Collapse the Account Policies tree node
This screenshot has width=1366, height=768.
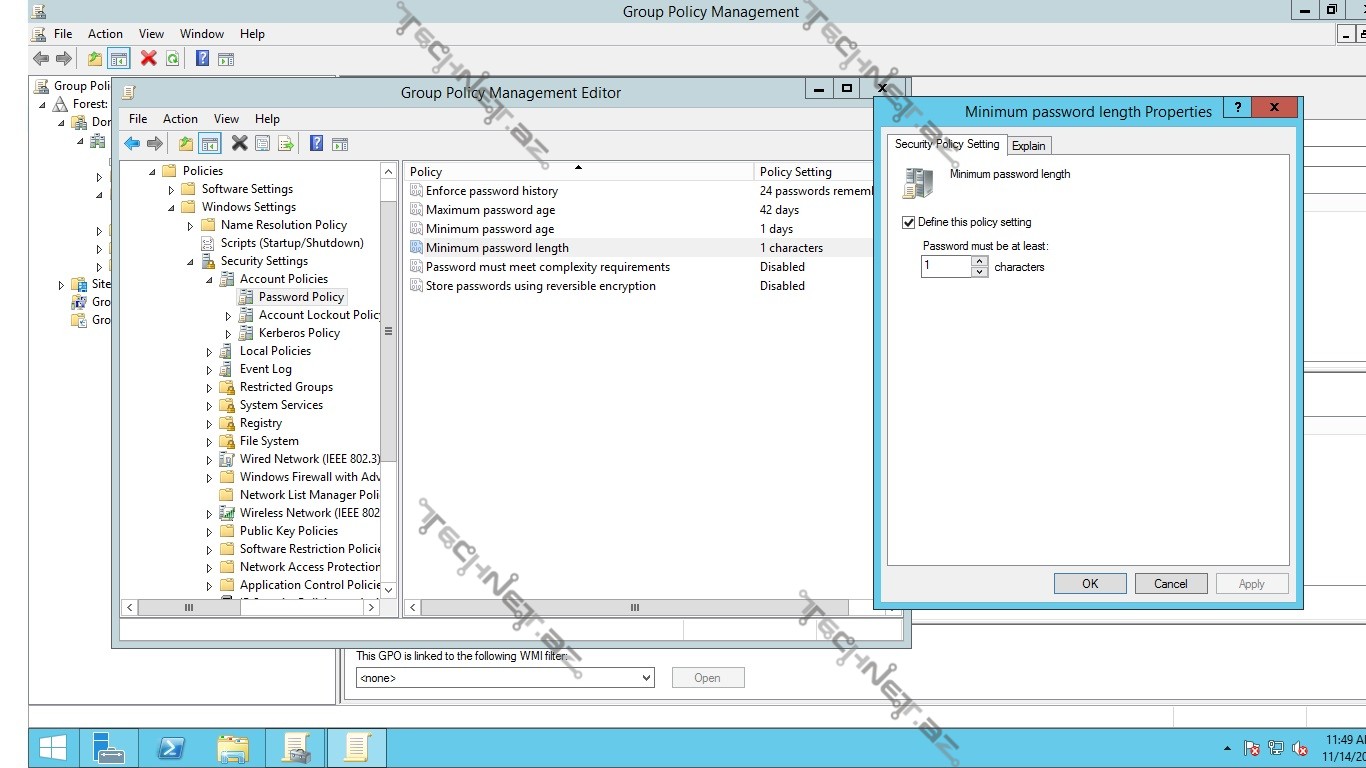click(x=210, y=280)
